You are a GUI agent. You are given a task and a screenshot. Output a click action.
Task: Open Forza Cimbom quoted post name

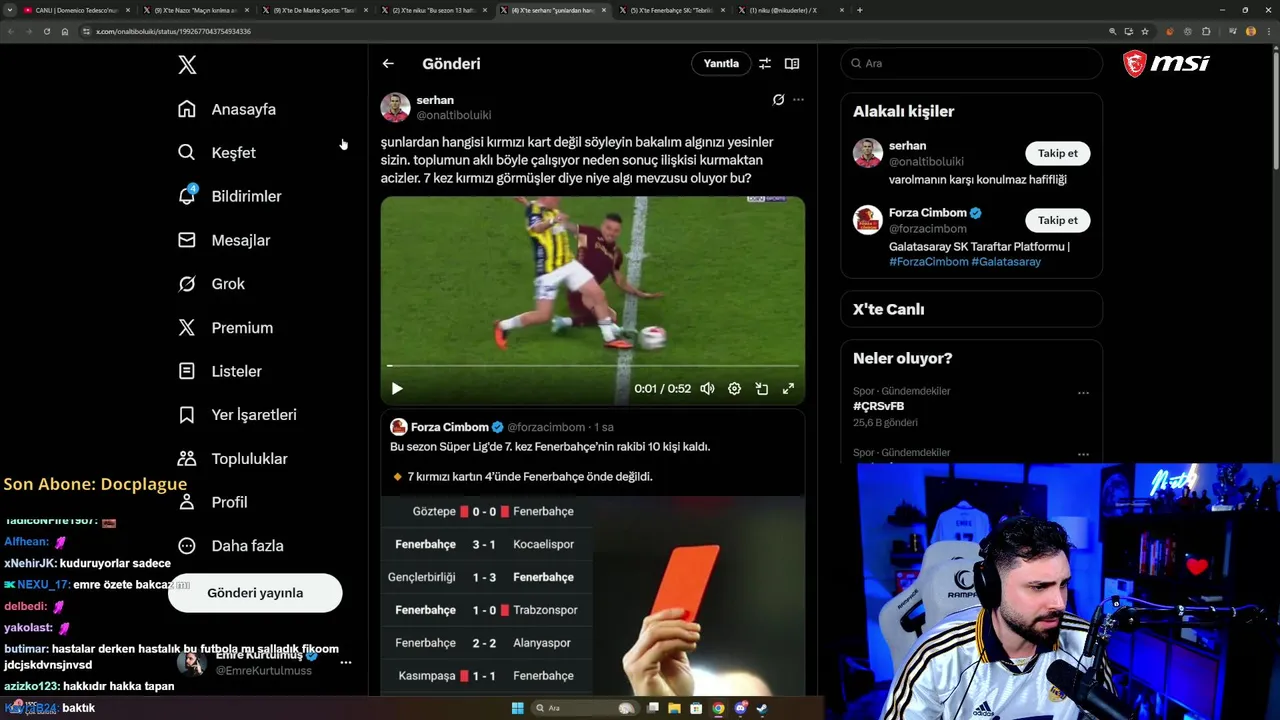tap(450, 427)
